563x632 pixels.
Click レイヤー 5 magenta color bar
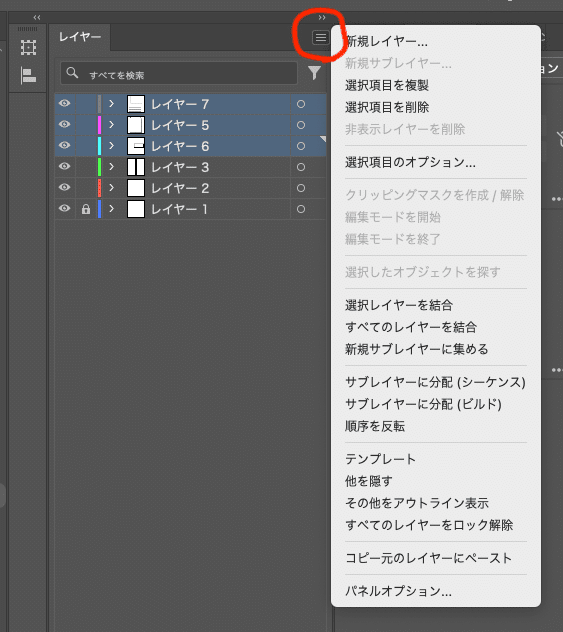tap(100, 125)
